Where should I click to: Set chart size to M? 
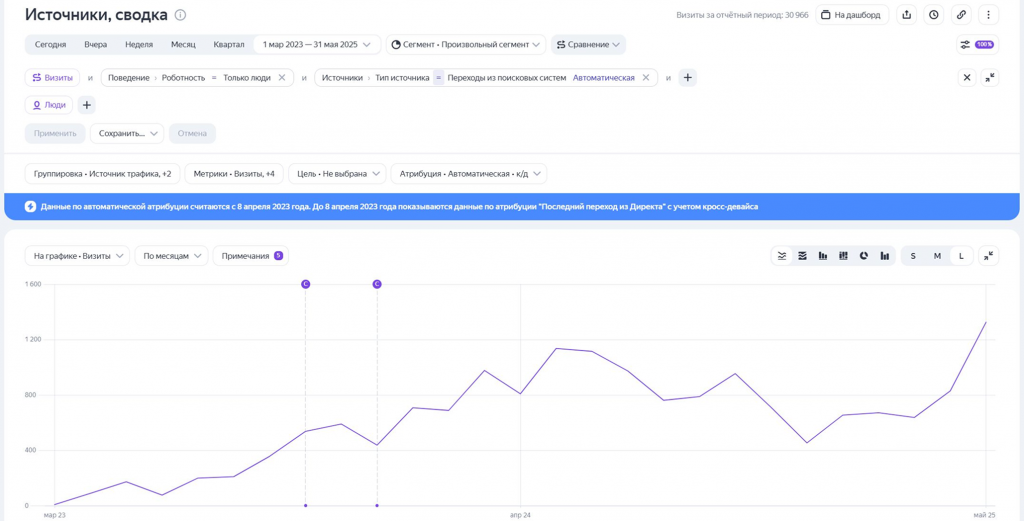pyautogui.click(x=937, y=256)
